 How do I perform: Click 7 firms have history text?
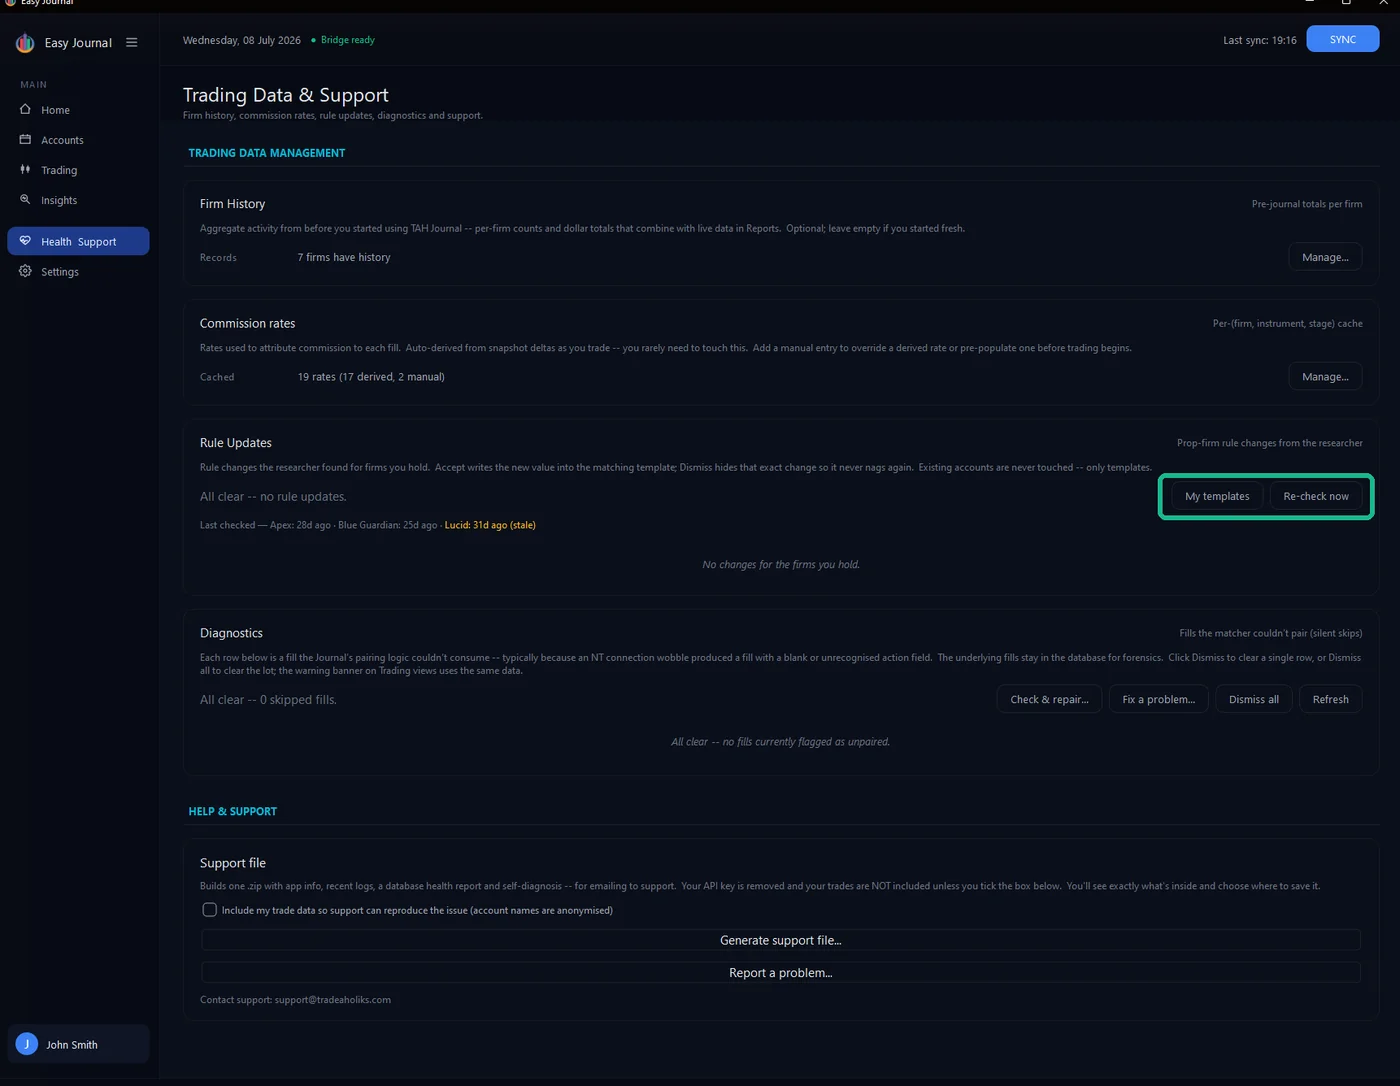point(344,257)
